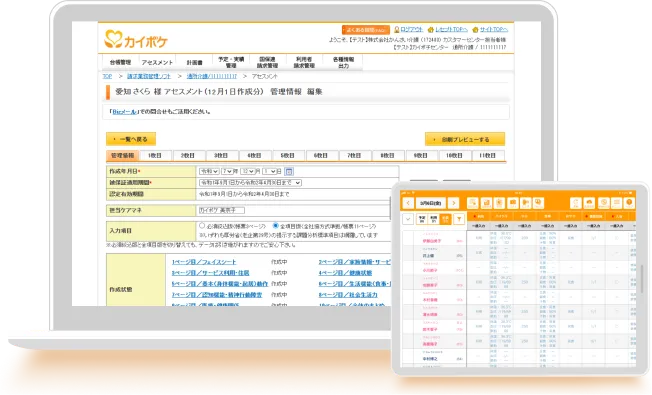The image size is (652, 395).
Task: Go to previous day on tablet
Action: coord(408,203)
